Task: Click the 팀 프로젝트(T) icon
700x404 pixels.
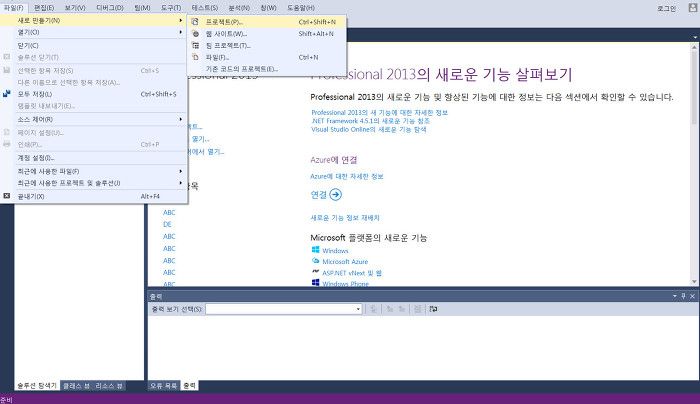Action: click(196, 46)
